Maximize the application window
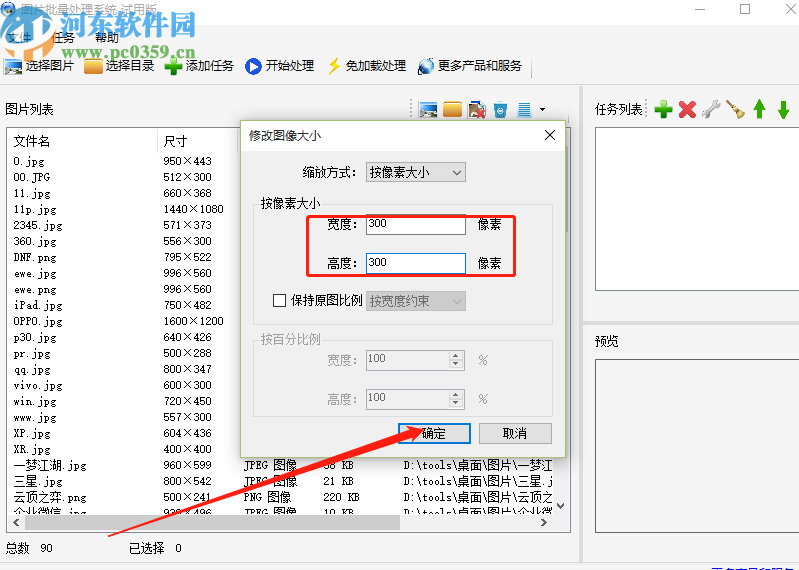Viewport: 799px width, 570px height. 745,9
